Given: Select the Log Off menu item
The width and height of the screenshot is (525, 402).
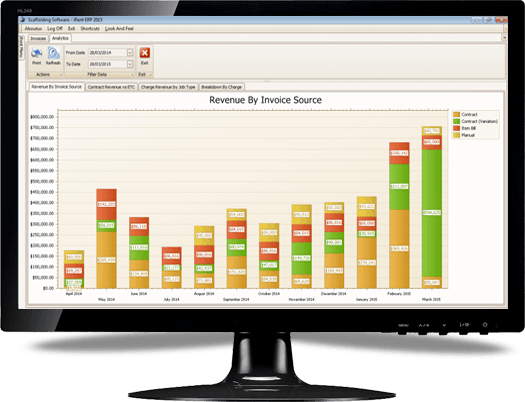Looking at the screenshot, I should tap(55, 28).
